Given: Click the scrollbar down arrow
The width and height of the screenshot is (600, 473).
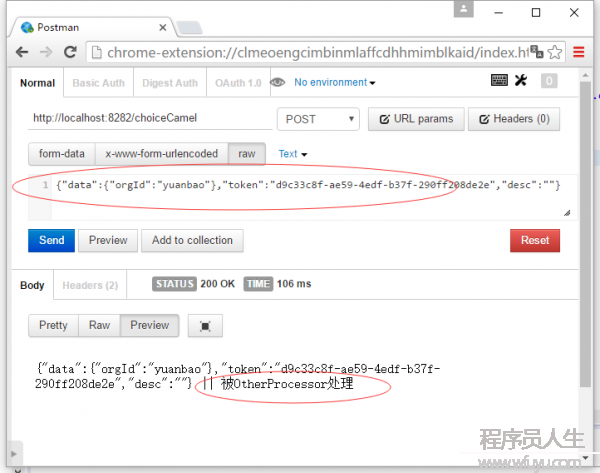Looking at the screenshot, I should pyautogui.click(x=585, y=457).
